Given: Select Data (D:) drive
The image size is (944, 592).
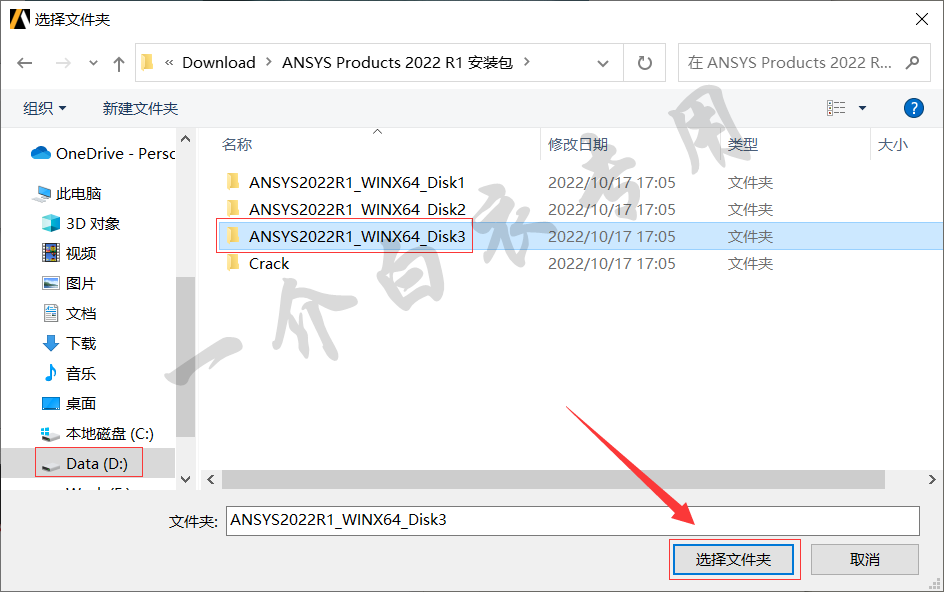Looking at the screenshot, I should click(89, 464).
